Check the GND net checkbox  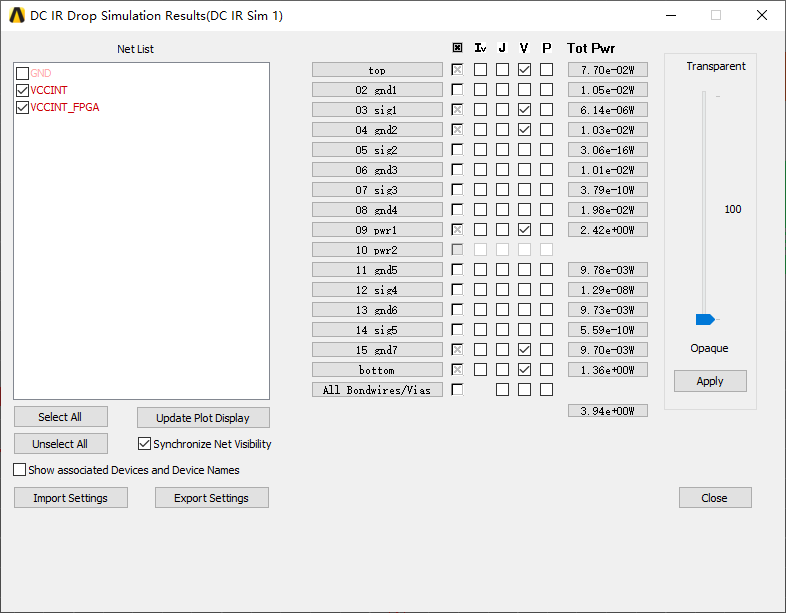point(22,73)
